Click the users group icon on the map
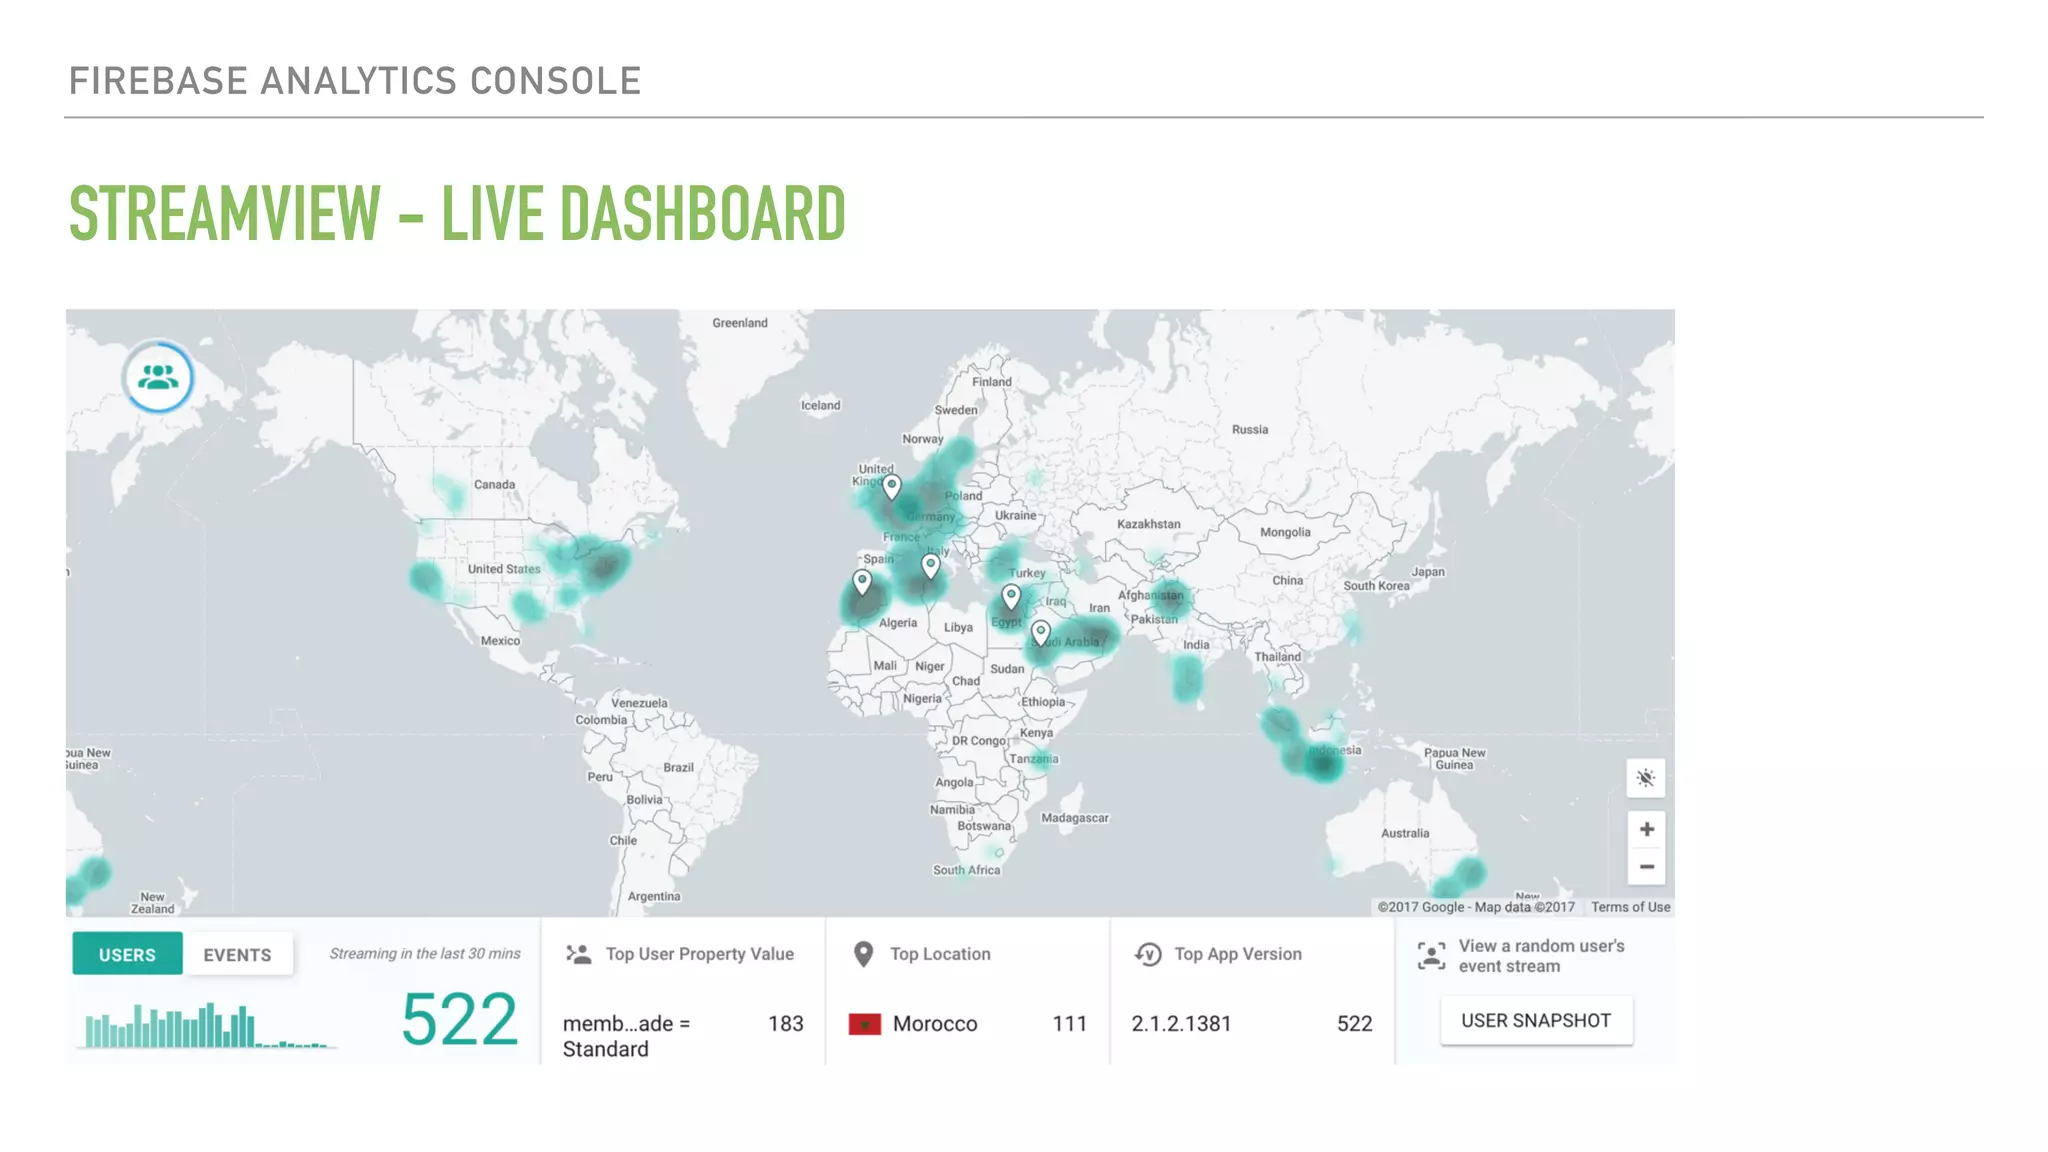The width and height of the screenshot is (2048, 1152). tap(158, 377)
